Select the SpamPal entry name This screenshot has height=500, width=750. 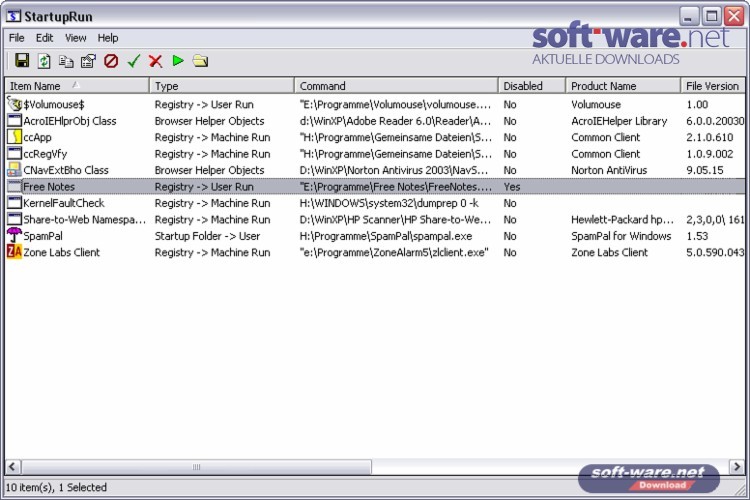[43, 236]
